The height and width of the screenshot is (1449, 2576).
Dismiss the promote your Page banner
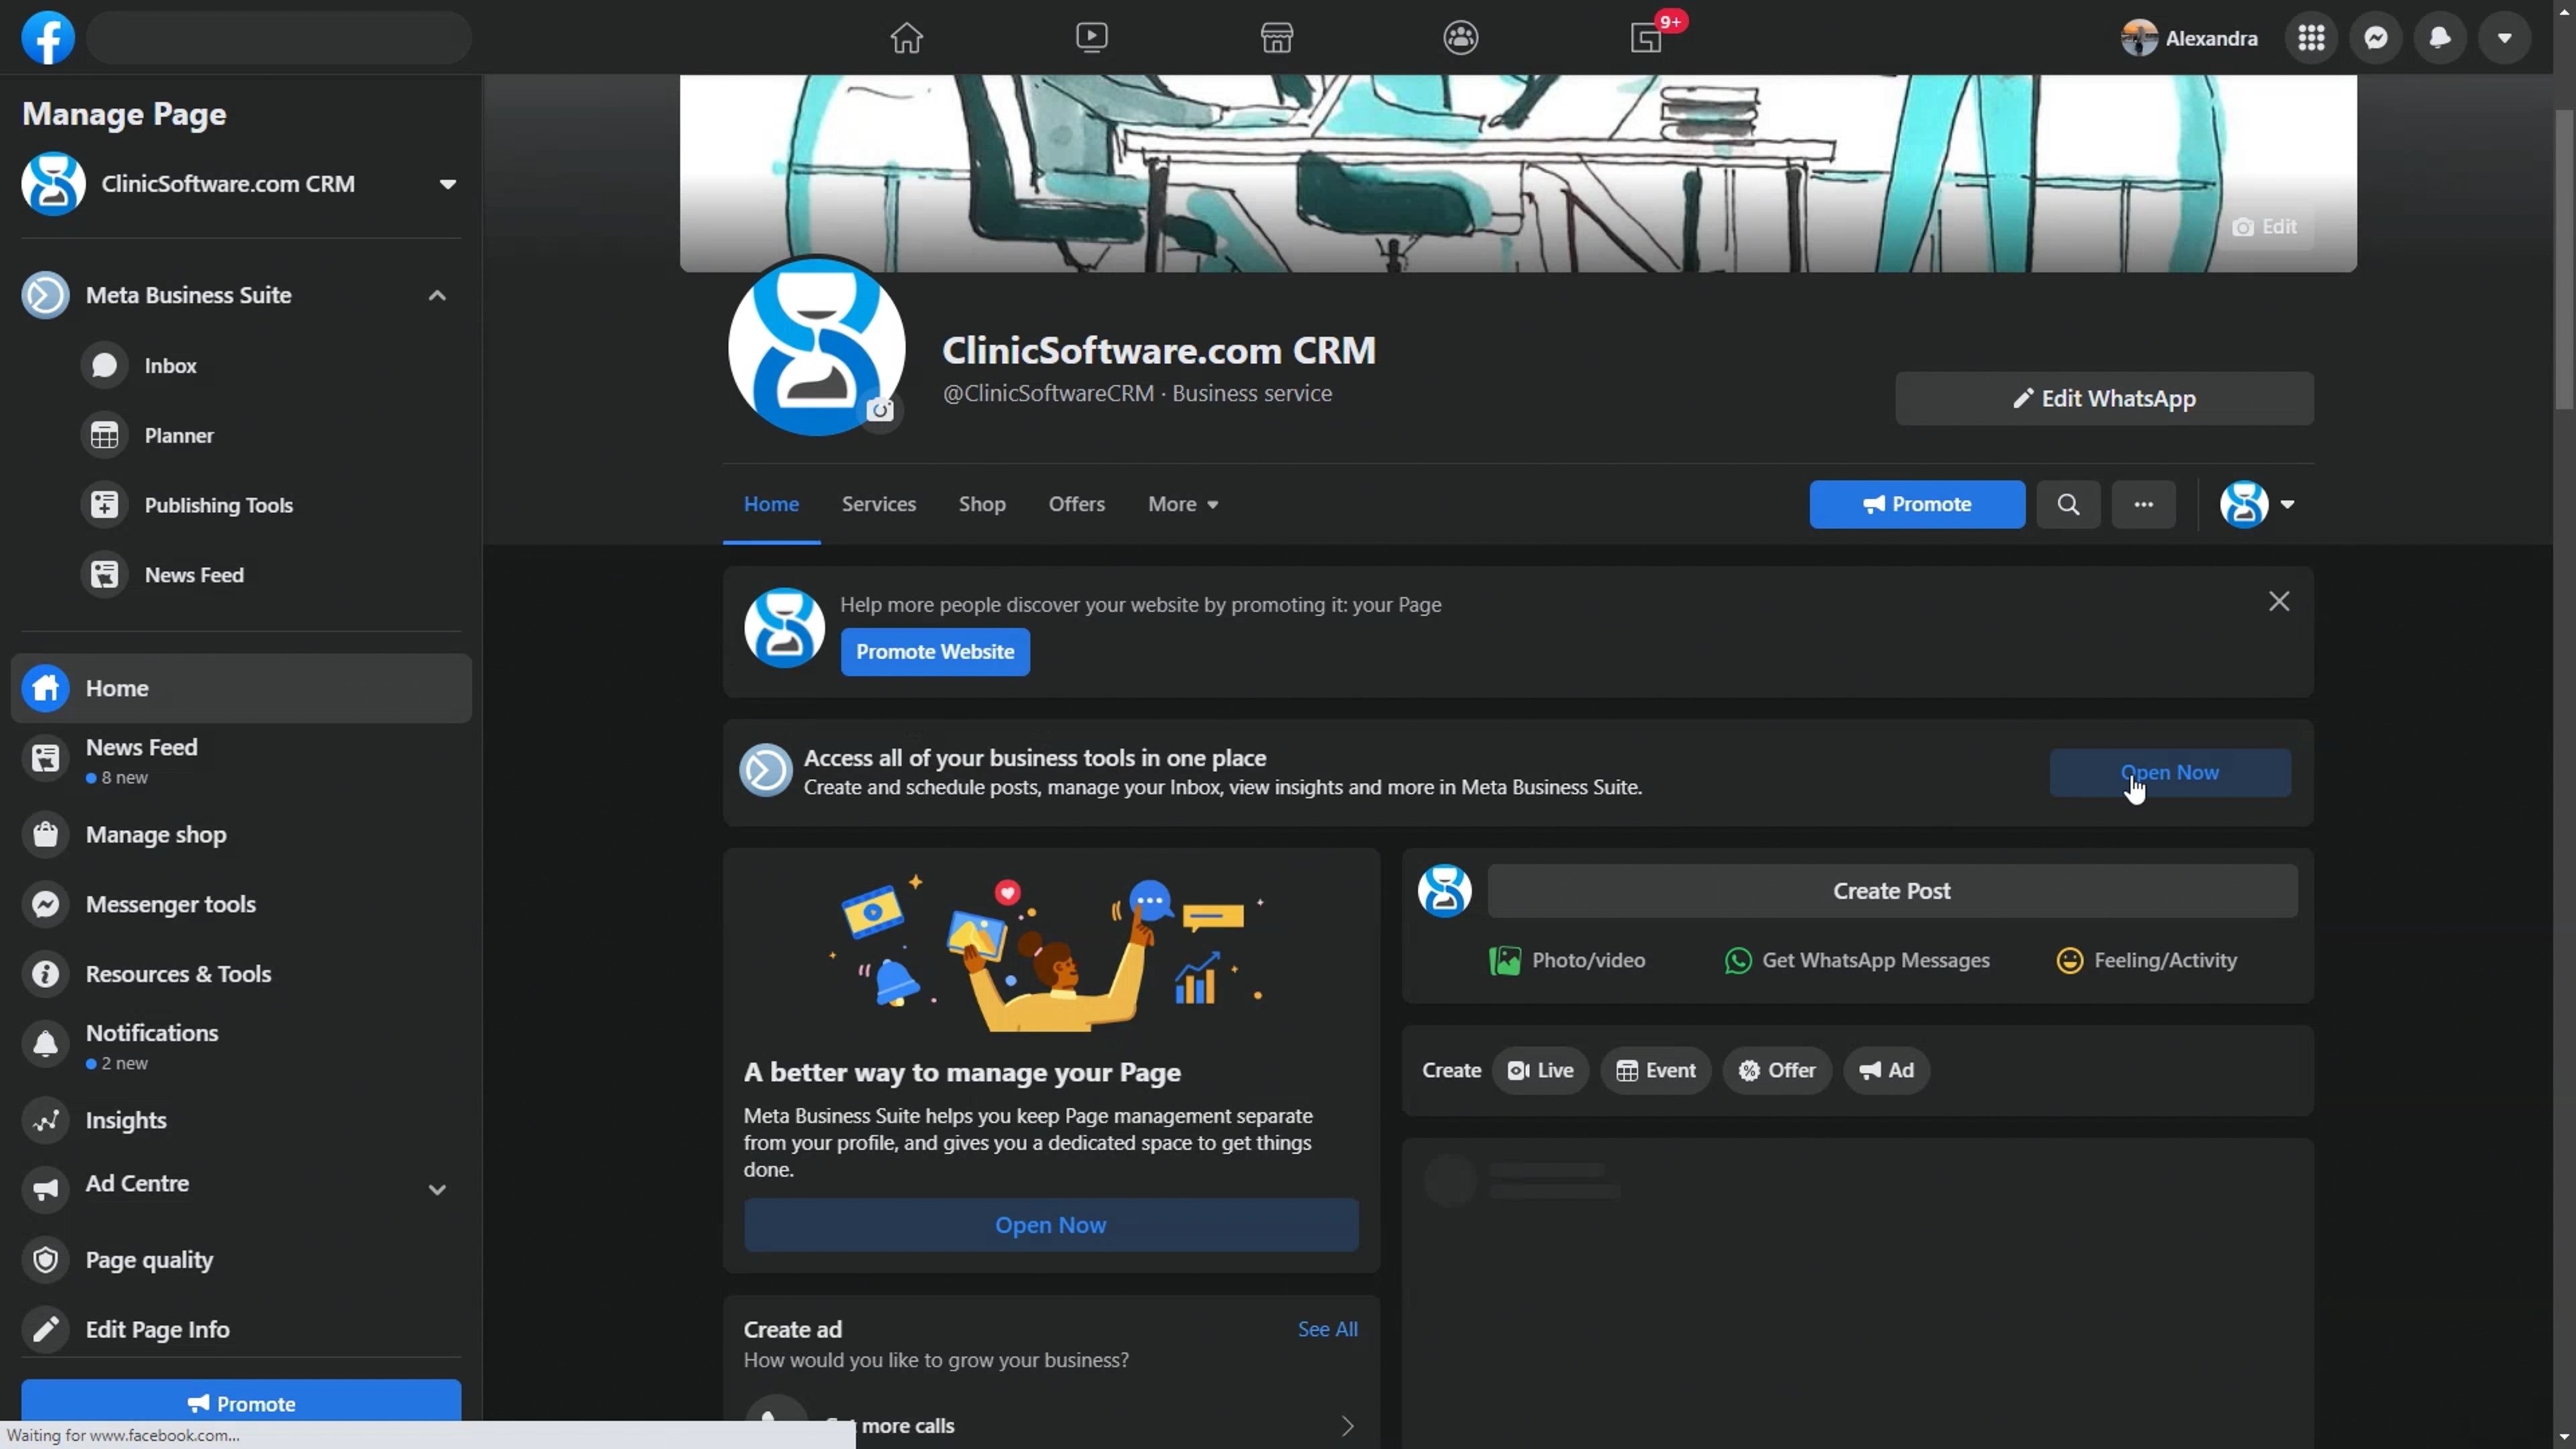coord(2279,601)
